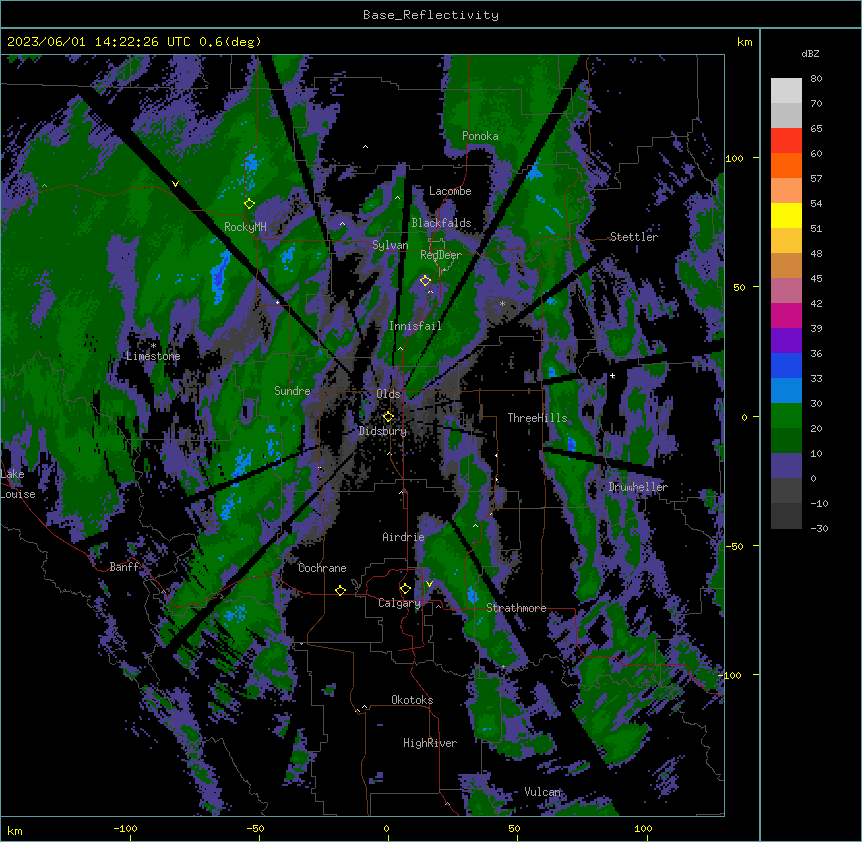
Task: Click the dBZ legend heading
Action: pos(810,53)
